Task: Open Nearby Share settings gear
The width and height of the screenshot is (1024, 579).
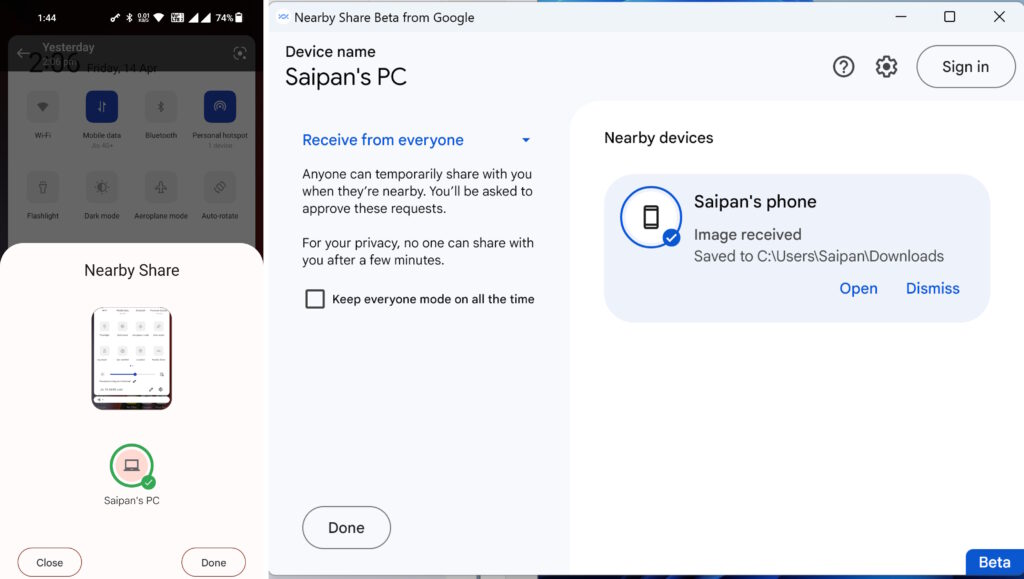Action: click(886, 67)
